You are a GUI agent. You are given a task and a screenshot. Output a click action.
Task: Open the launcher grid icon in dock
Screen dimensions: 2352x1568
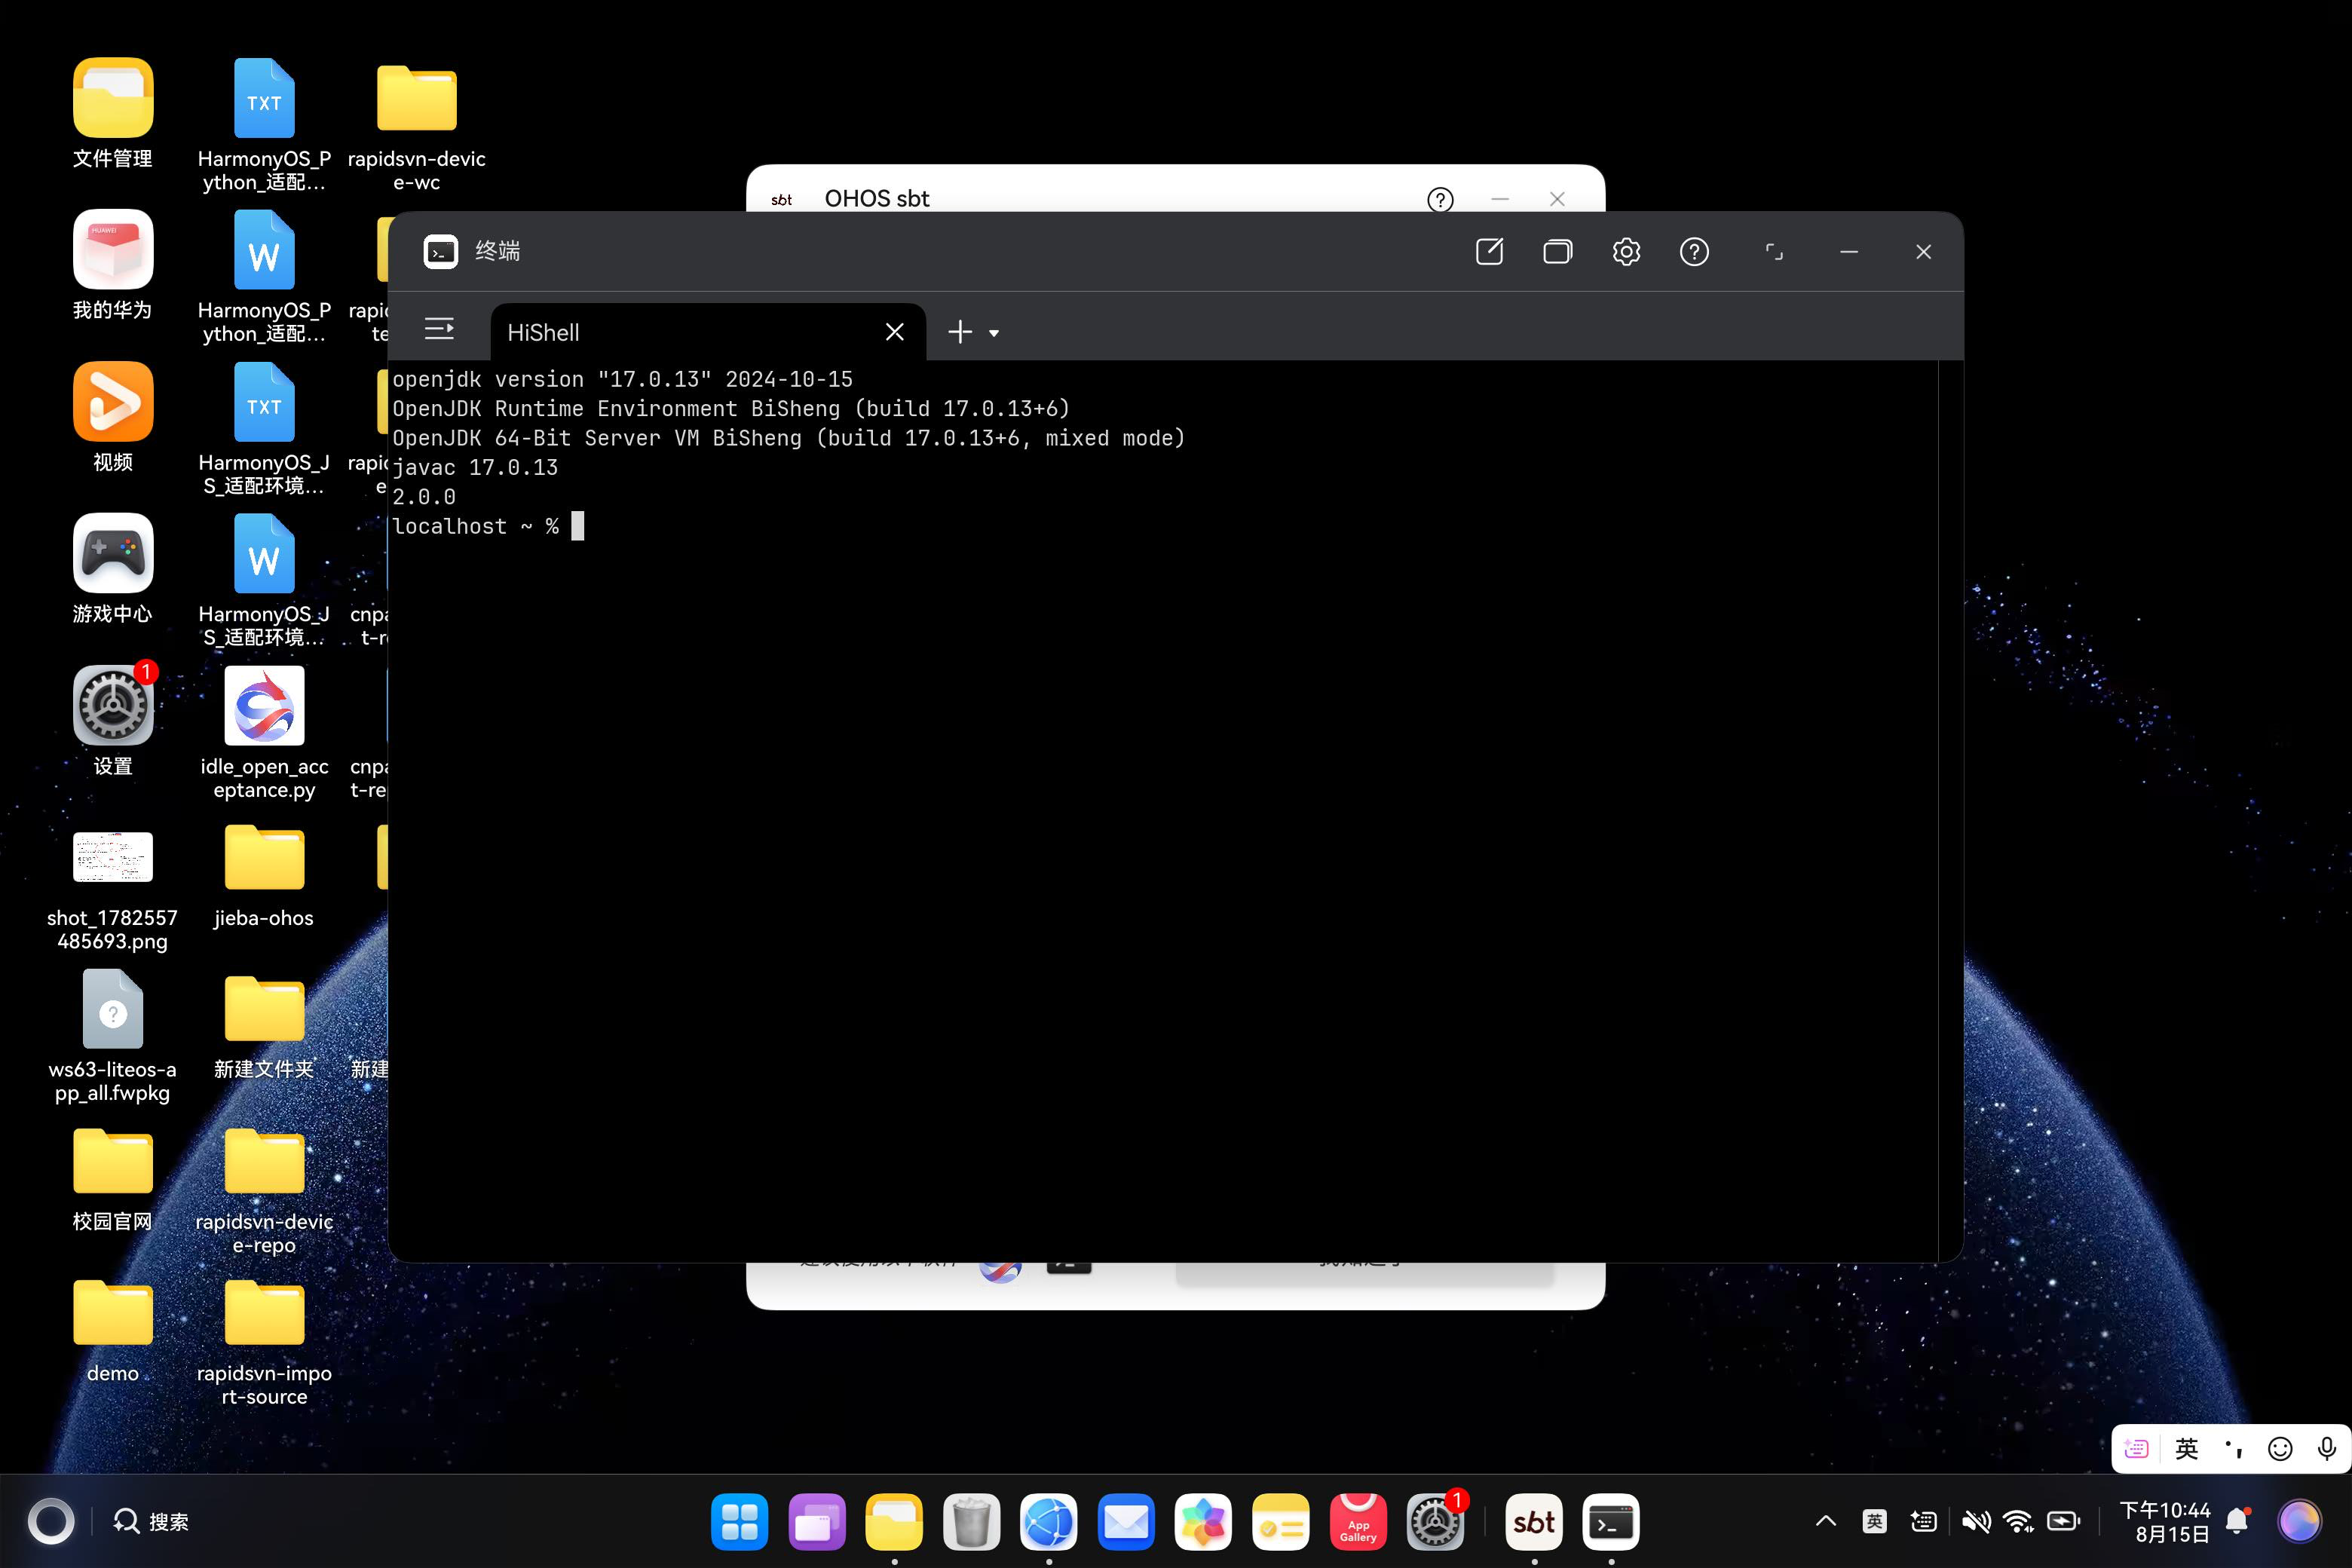point(740,1522)
